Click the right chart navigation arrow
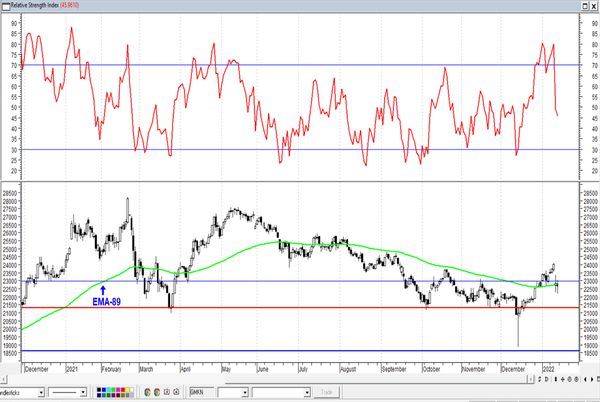Viewport: 600px width, 402px height. 592,379
